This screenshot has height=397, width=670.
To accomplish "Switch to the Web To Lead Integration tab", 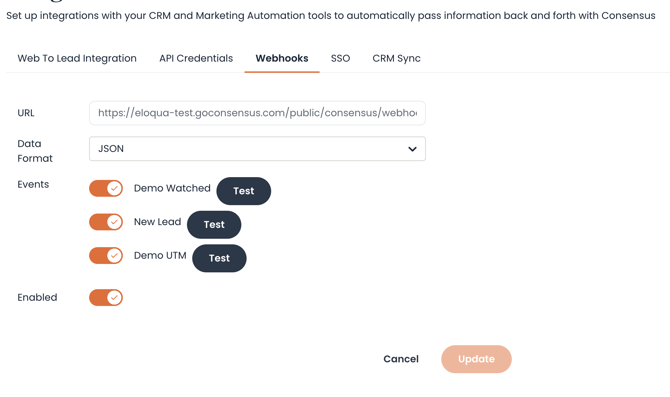I will [x=77, y=59].
